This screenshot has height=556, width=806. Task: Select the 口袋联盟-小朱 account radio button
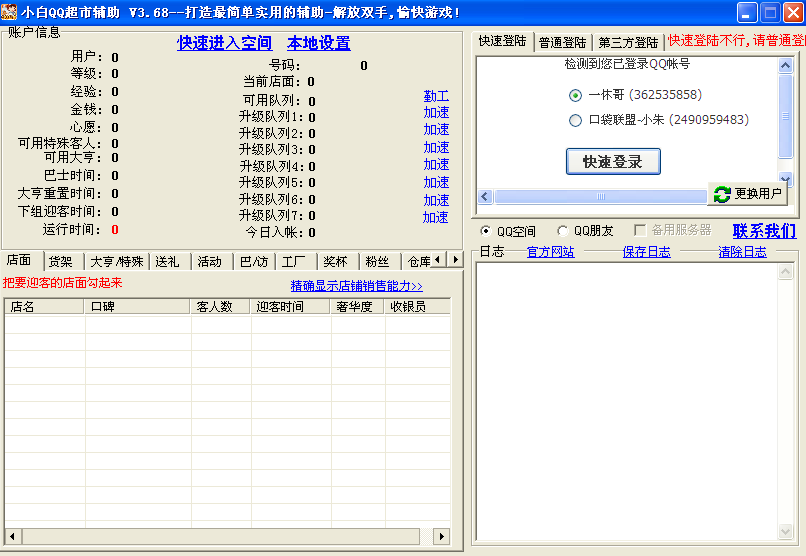(x=575, y=120)
